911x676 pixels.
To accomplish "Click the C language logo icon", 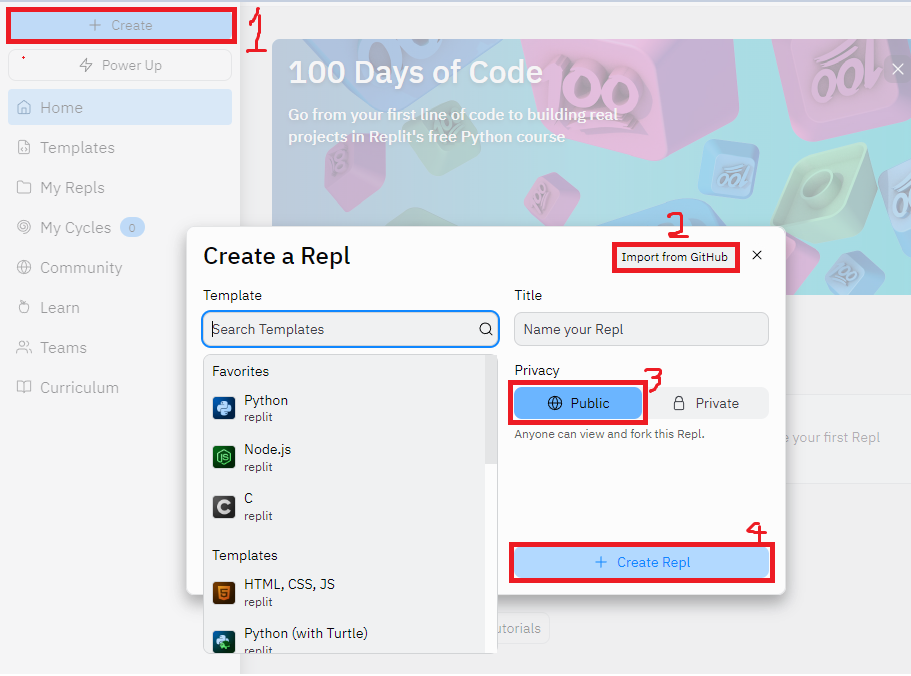I will (x=224, y=506).
